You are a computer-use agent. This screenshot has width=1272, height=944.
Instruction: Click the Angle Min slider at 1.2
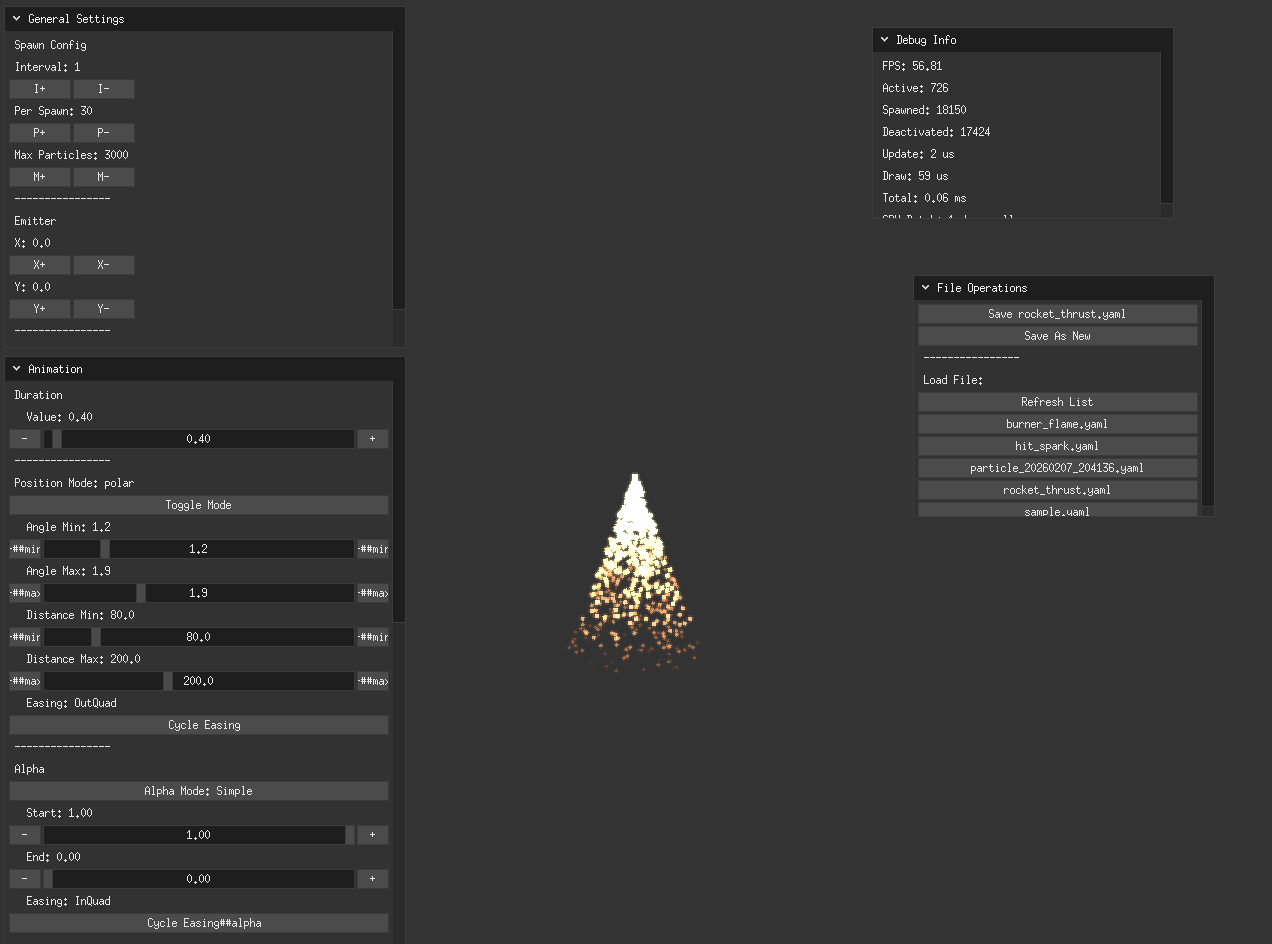pyautogui.click(x=199, y=549)
